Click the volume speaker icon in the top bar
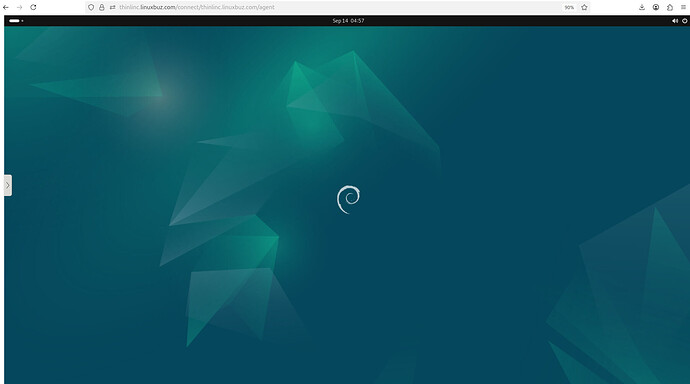Viewport: 690px width, 384px height. 675,21
